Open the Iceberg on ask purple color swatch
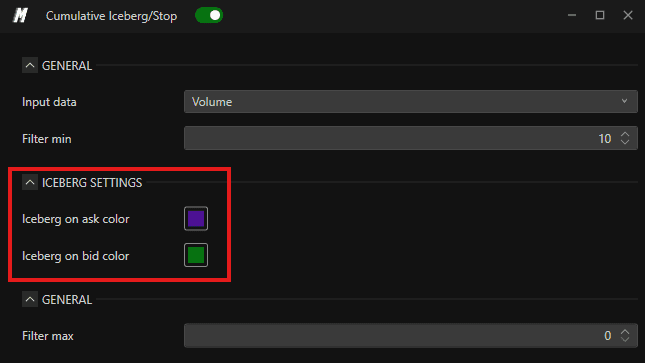Viewport: 645px width, 363px height. click(x=196, y=219)
